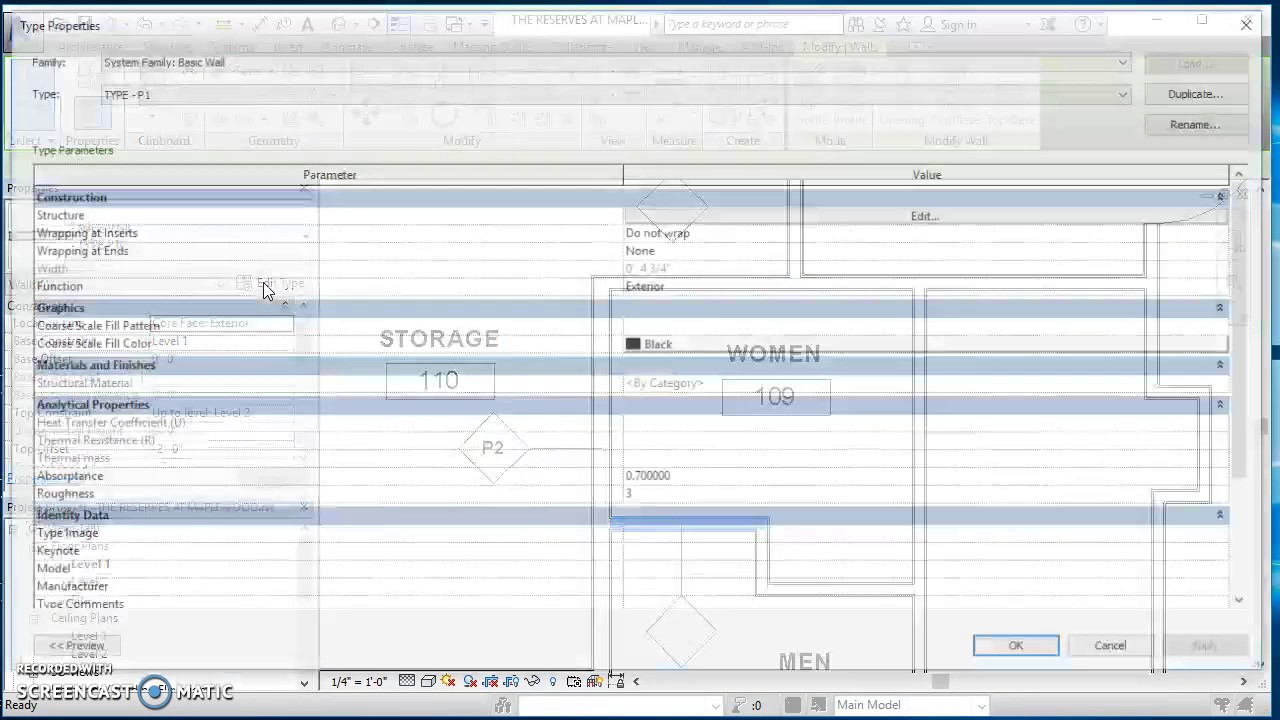The height and width of the screenshot is (720, 1280).
Task: Click the view scrollbar right arrow
Action: click(1243, 682)
